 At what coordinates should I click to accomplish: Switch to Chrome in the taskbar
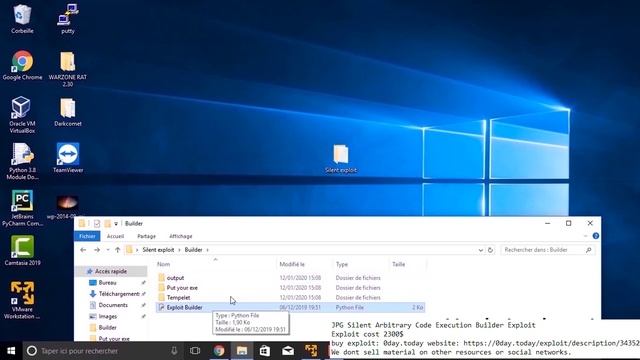click(x=219, y=351)
